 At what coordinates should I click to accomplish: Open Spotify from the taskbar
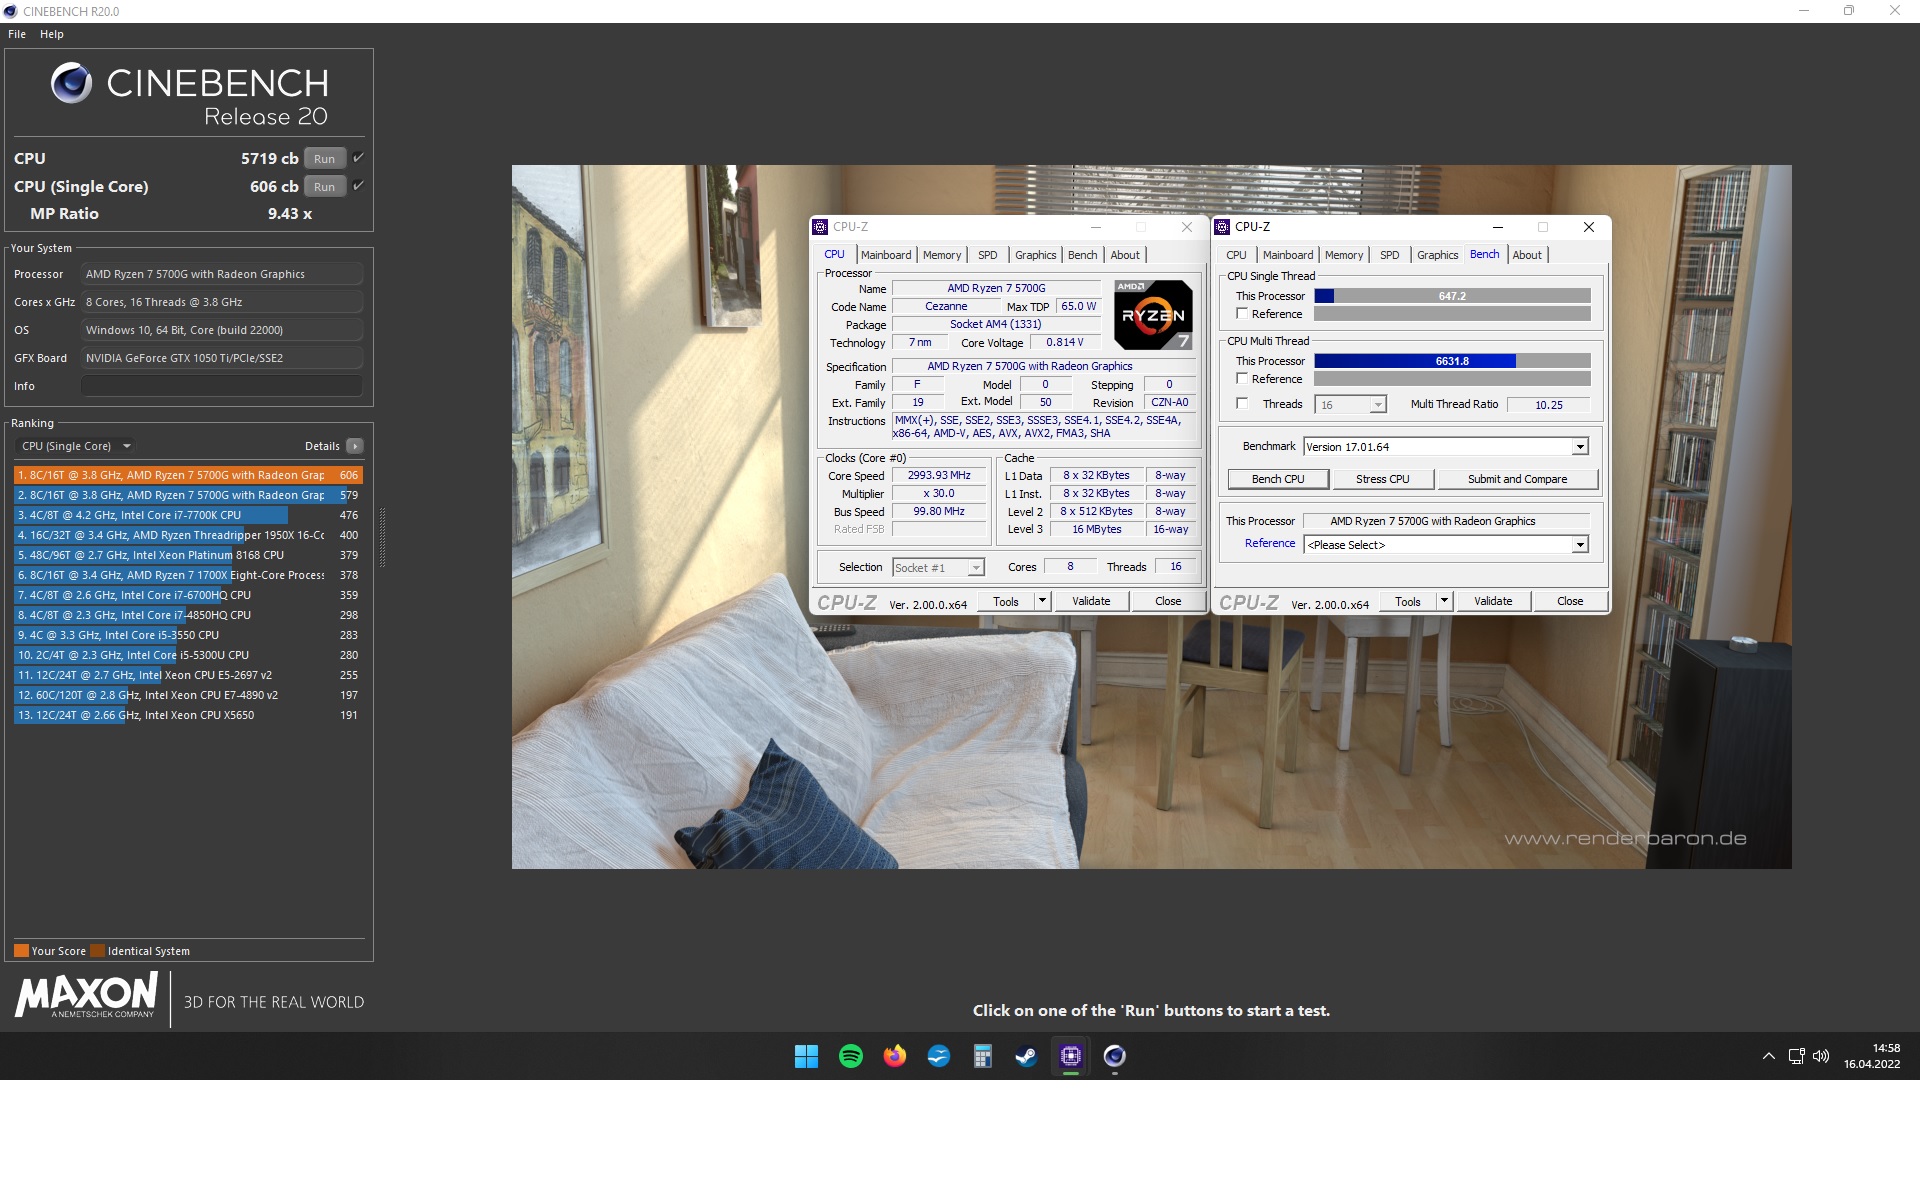coord(850,1057)
